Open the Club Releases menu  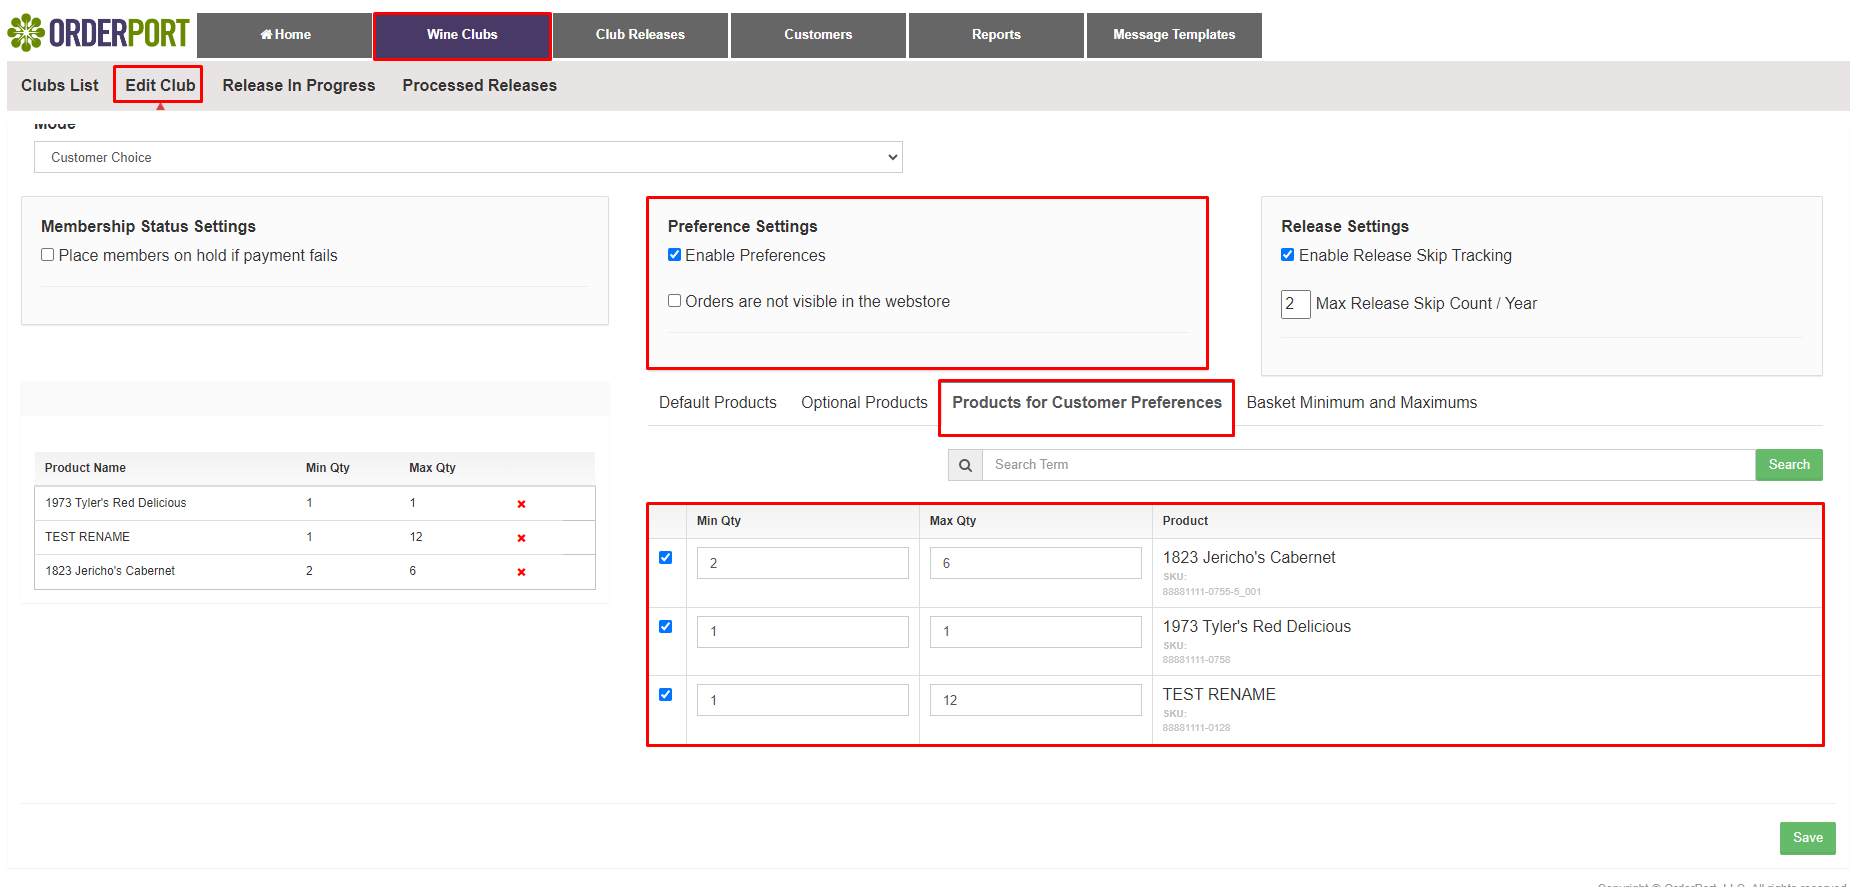[640, 35]
